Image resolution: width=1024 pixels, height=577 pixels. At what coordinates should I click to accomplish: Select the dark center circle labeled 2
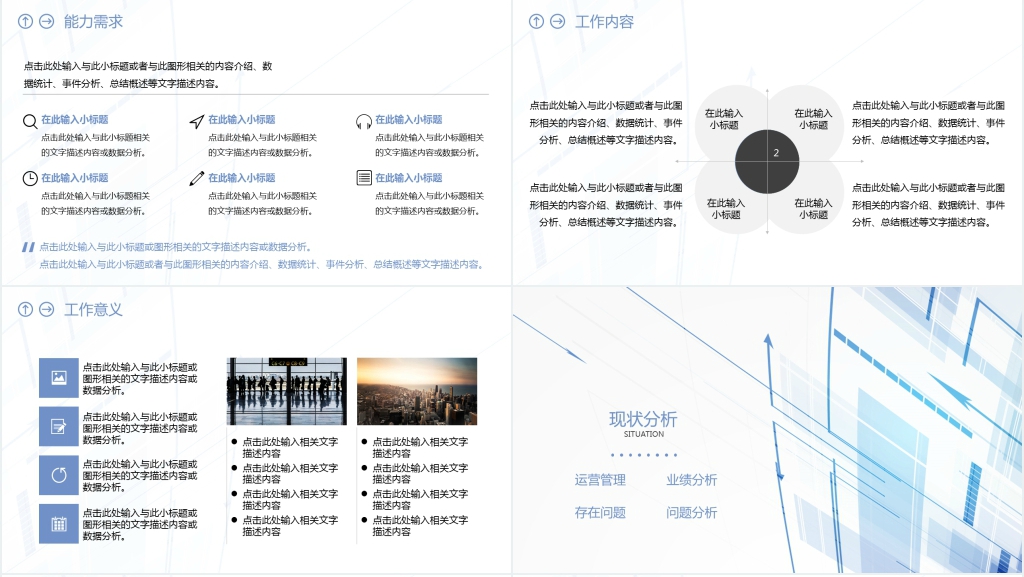(x=767, y=161)
